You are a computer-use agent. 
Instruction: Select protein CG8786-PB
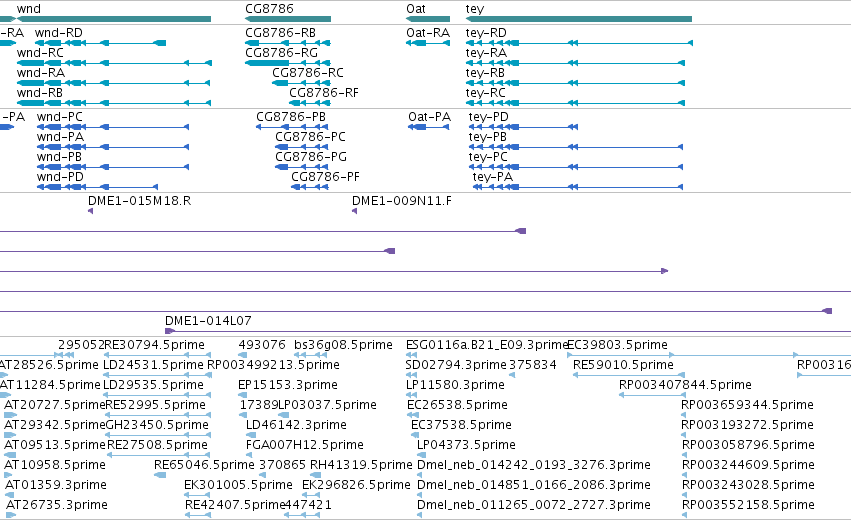coord(291,117)
